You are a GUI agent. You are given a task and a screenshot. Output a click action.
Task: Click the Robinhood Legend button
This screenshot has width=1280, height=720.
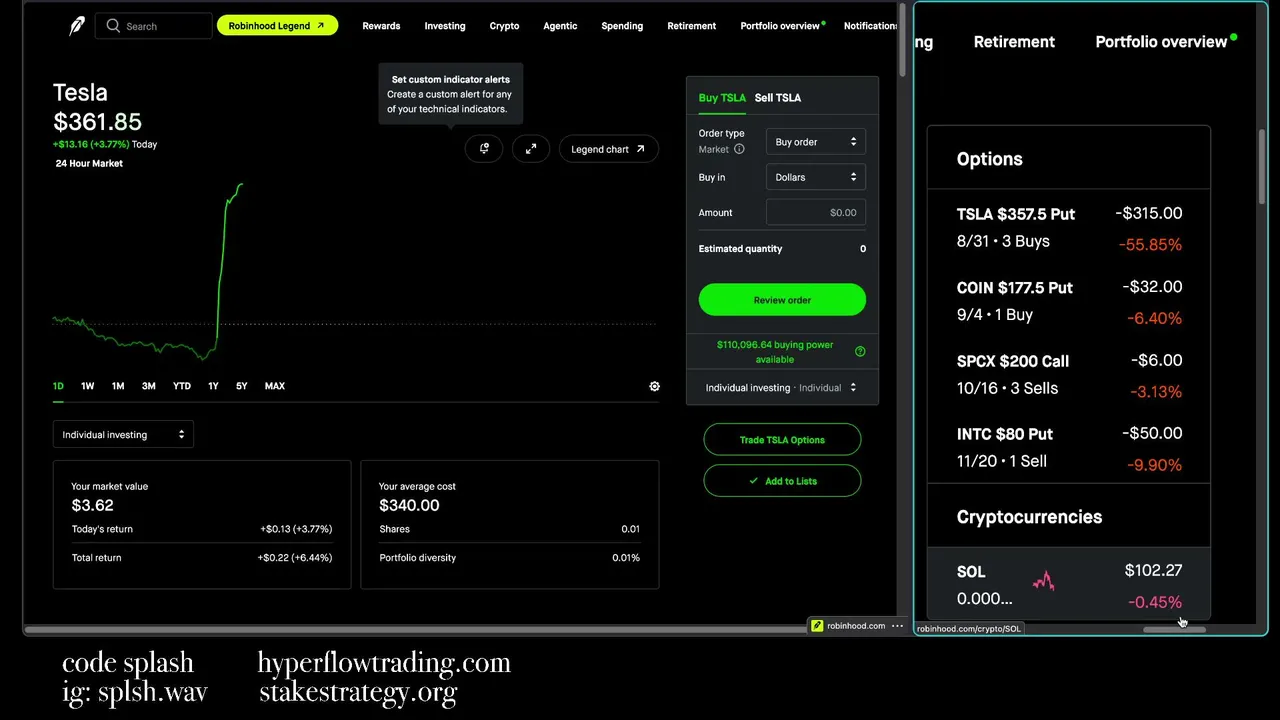(x=277, y=26)
